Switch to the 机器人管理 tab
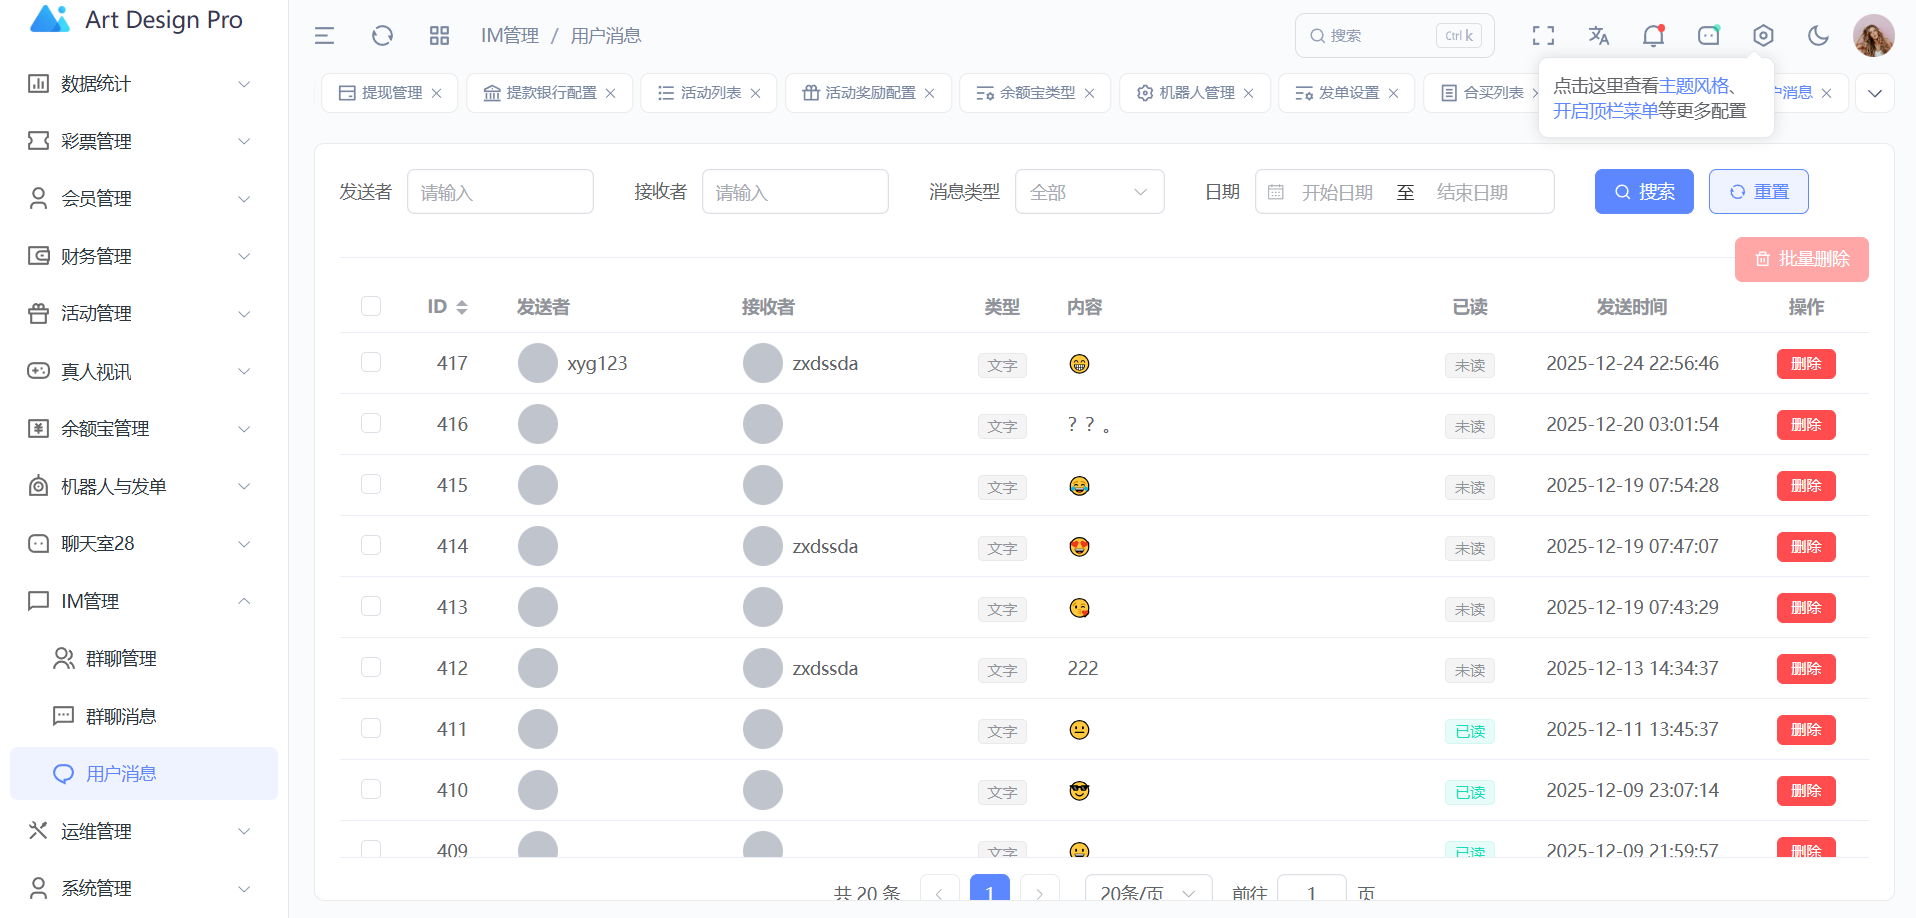 click(x=1196, y=93)
